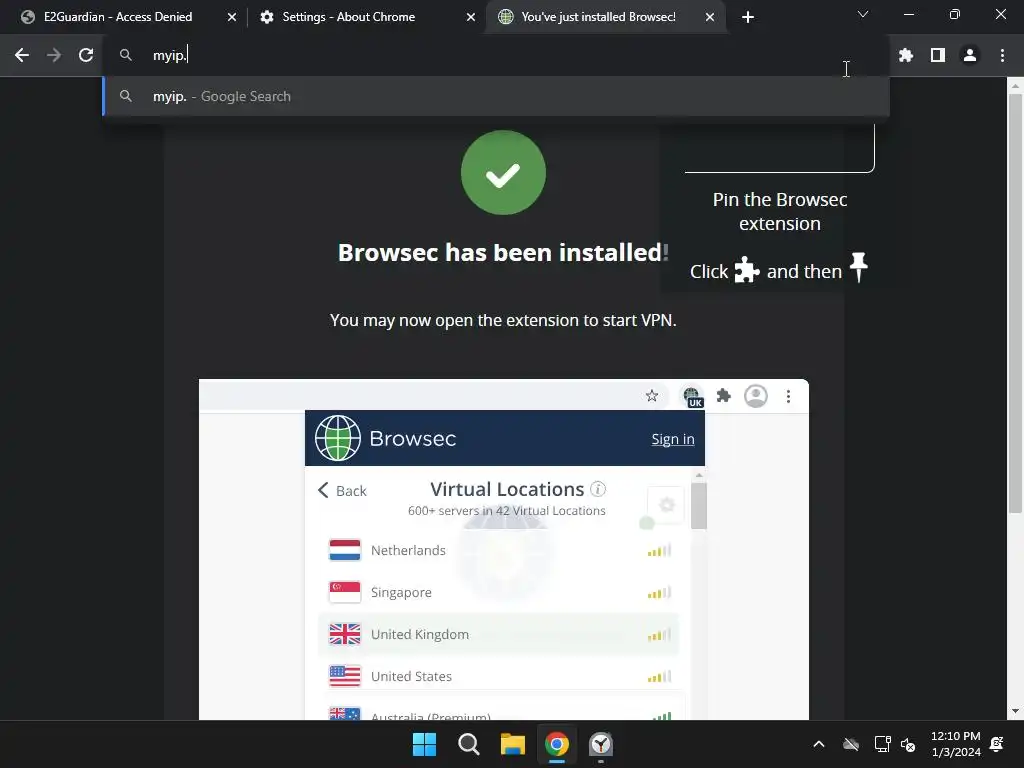Select the United Kingdom location
The height and width of the screenshot is (768, 1024).
tap(498, 634)
